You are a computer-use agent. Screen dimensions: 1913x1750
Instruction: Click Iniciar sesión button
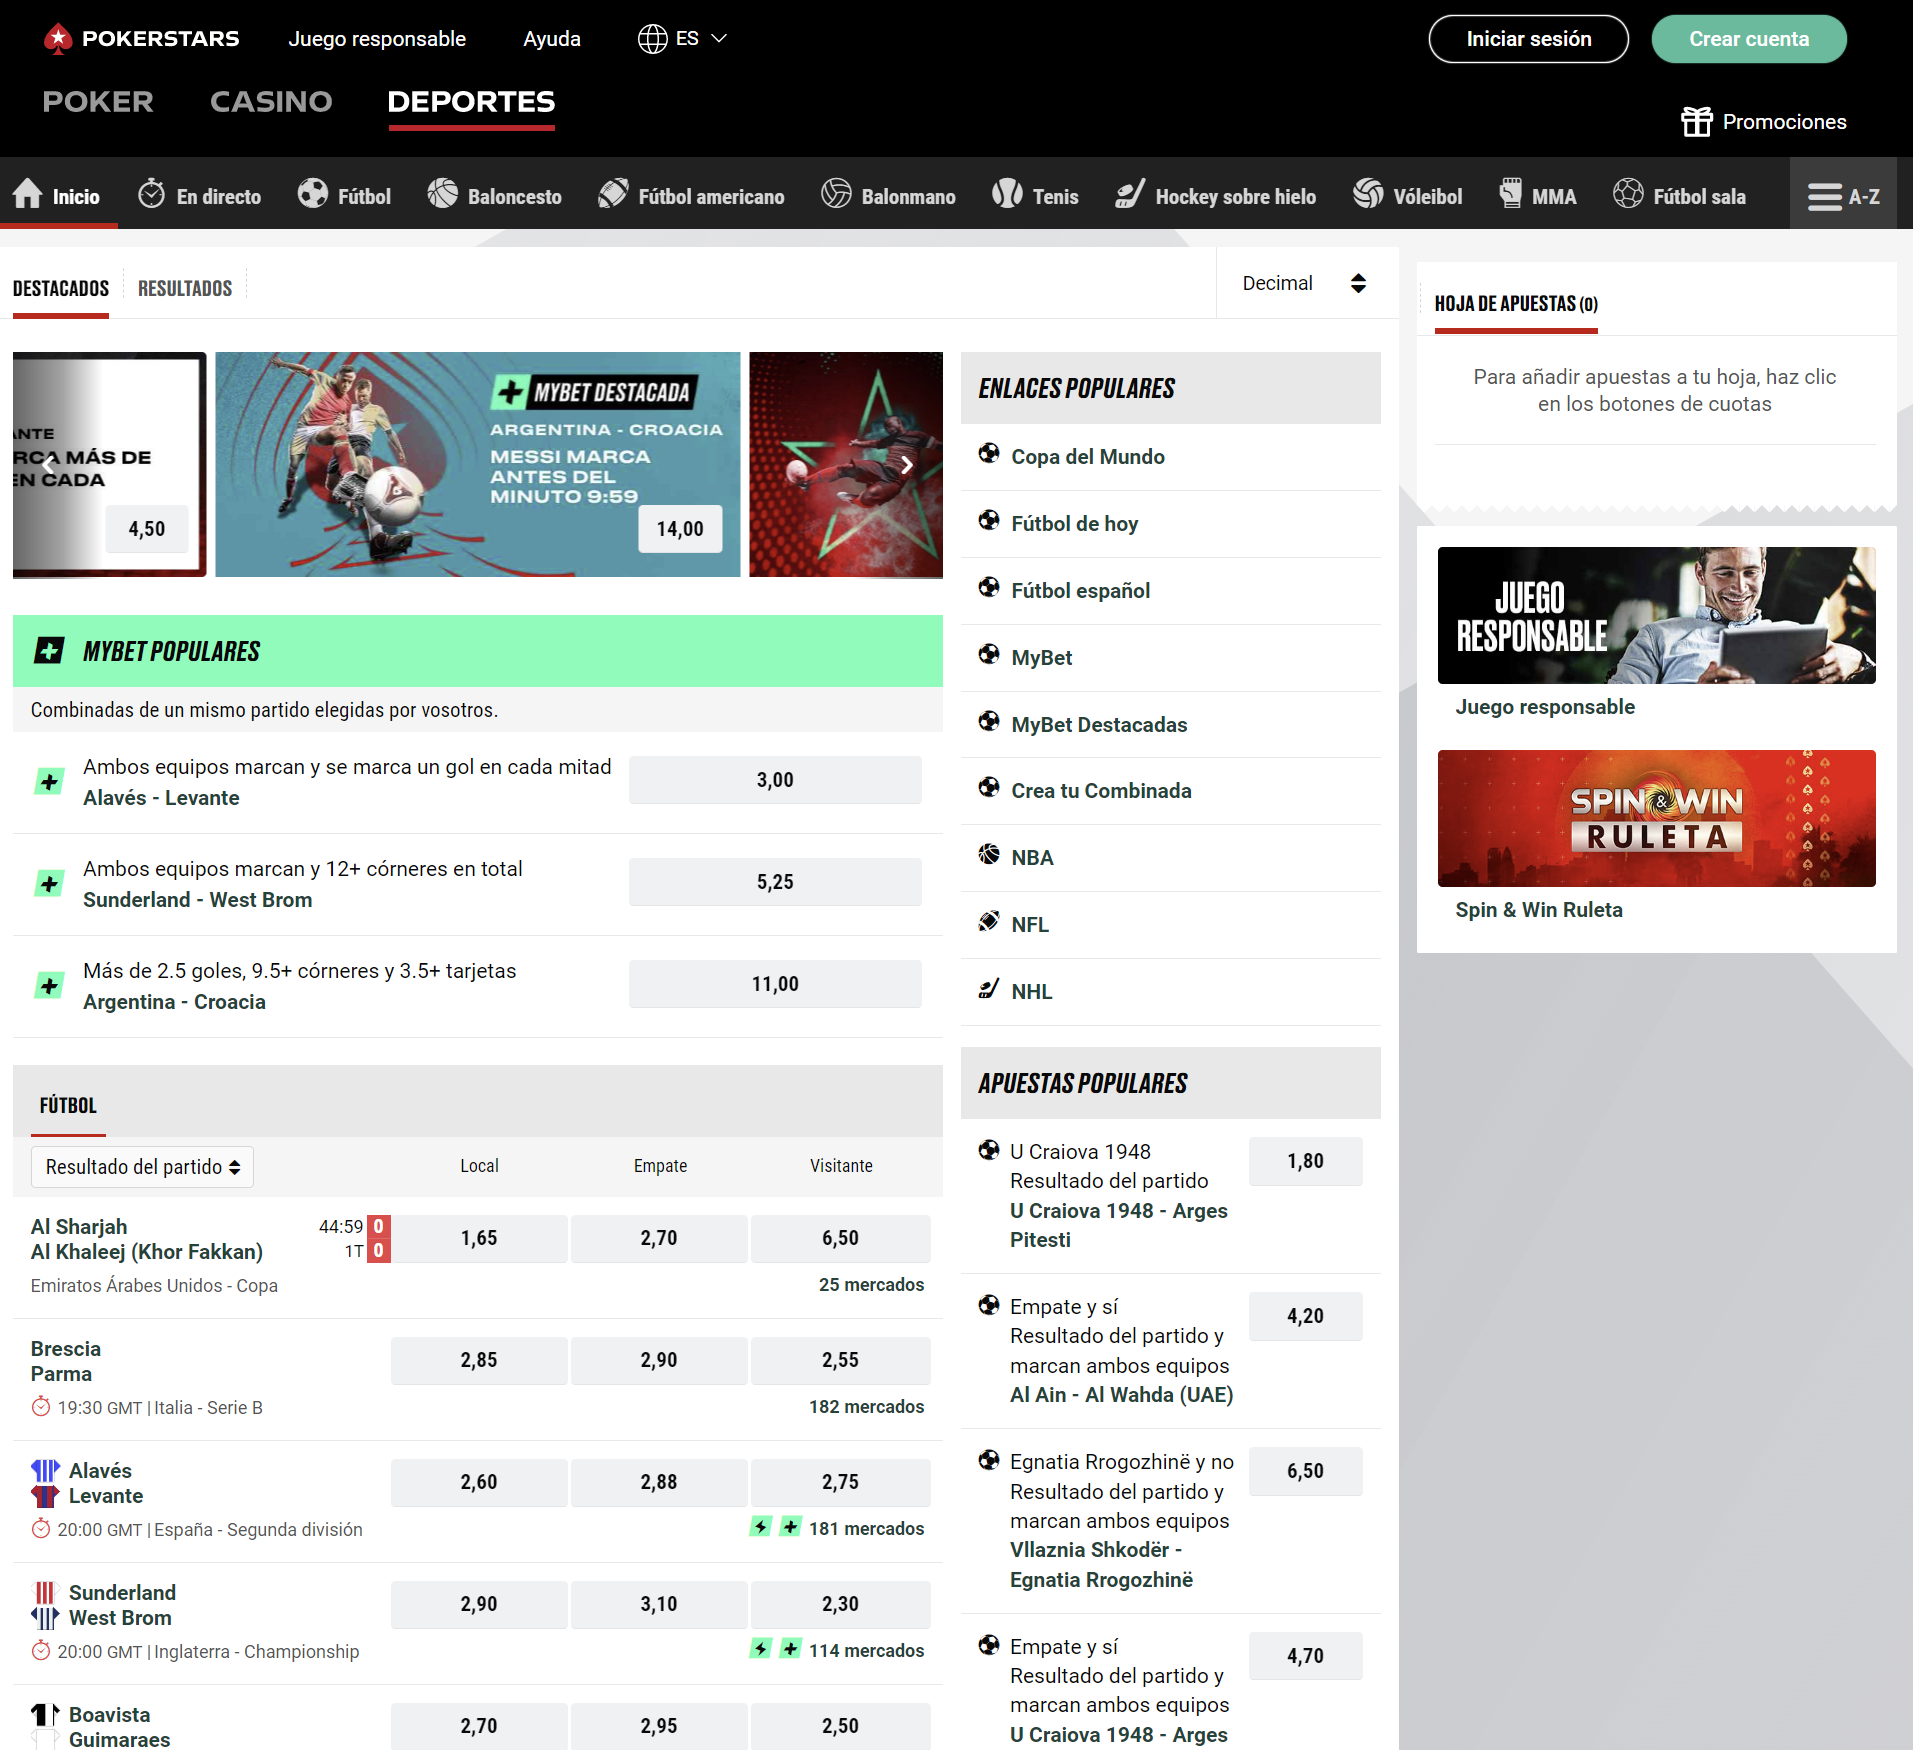(x=1528, y=39)
